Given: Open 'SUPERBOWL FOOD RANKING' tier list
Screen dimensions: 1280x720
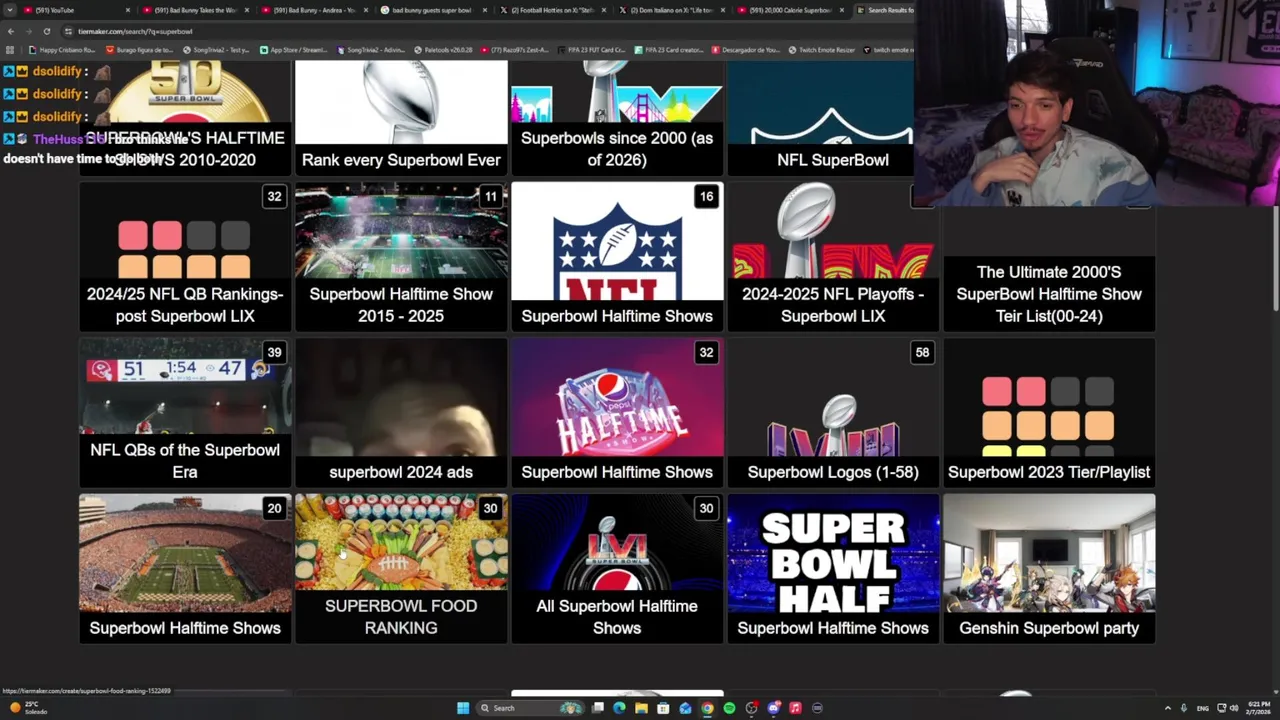Looking at the screenshot, I should click(x=401, y=569).
